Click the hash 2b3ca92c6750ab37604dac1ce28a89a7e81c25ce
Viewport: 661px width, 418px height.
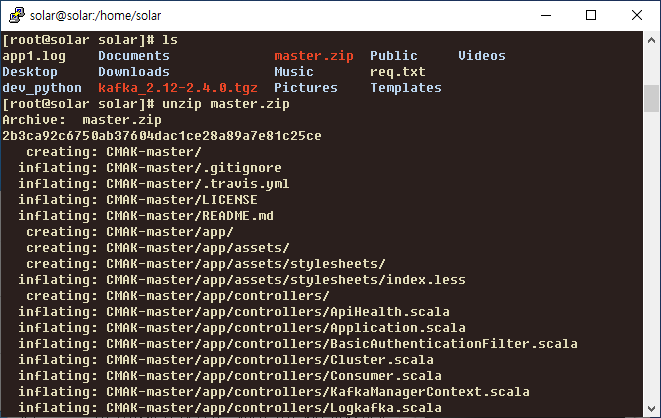[x=162, y=136]
